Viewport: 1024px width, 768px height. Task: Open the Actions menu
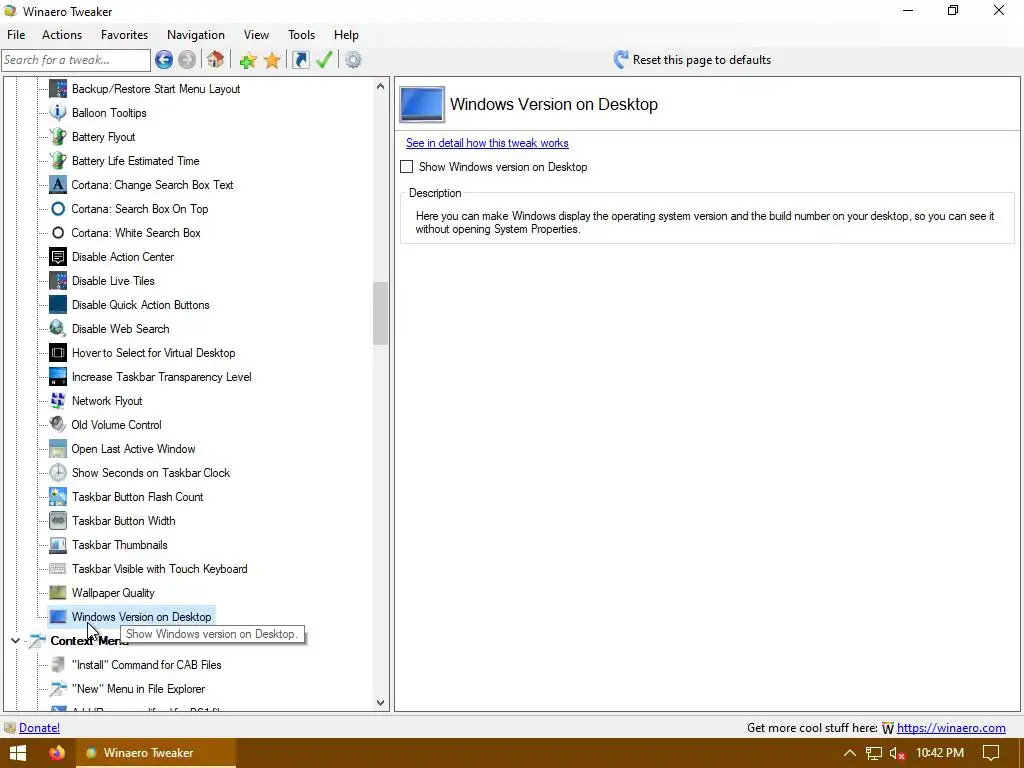click(62, 35)
